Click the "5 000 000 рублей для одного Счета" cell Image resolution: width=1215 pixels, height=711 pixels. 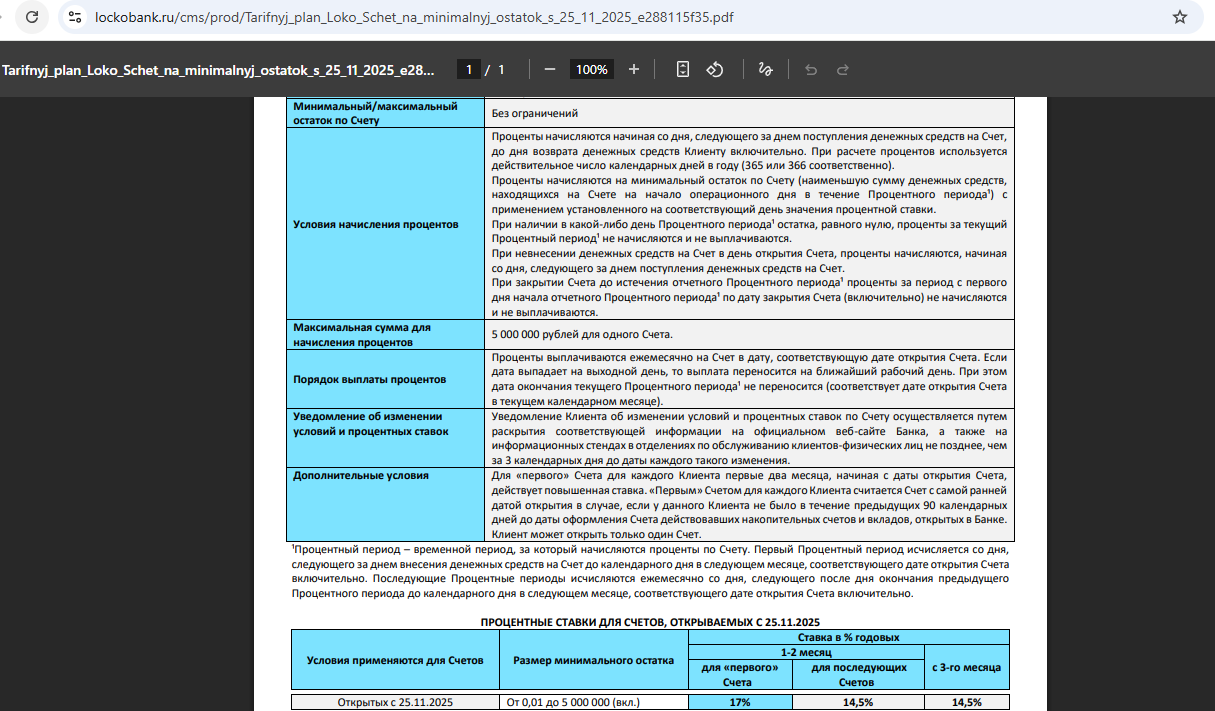582,334
